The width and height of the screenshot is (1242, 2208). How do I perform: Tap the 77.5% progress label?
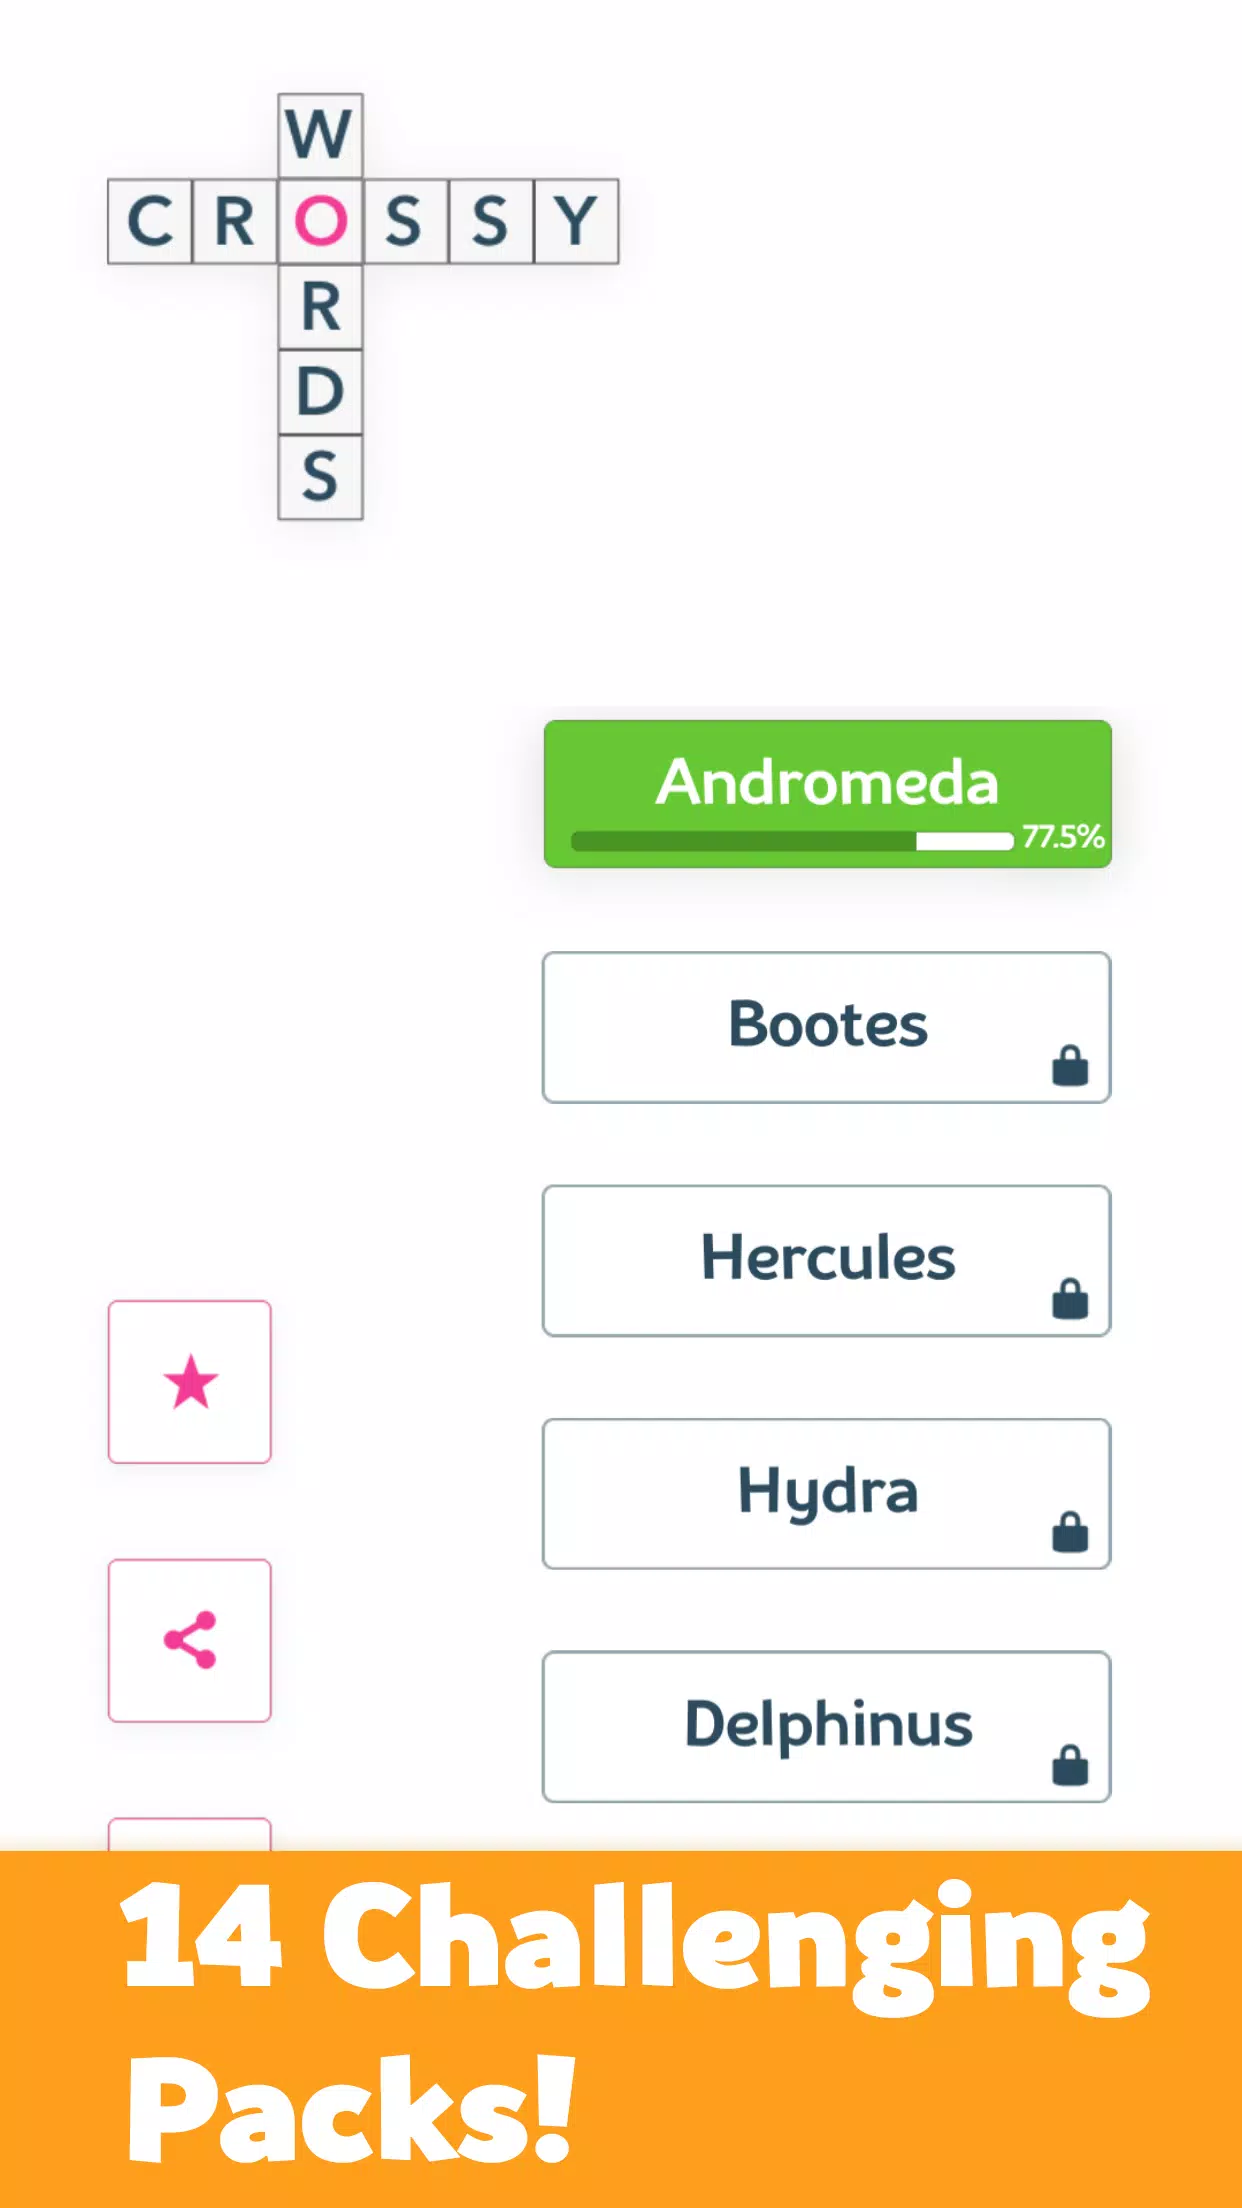pos(1062,836)
